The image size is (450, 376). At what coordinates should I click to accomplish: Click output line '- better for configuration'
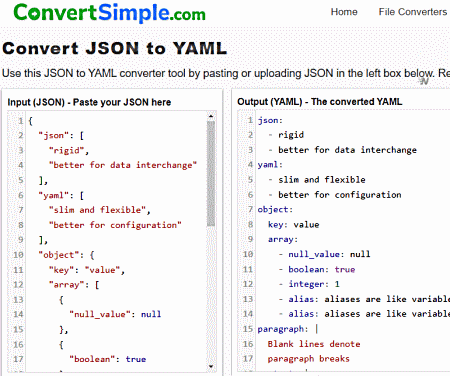coord(335,195)
